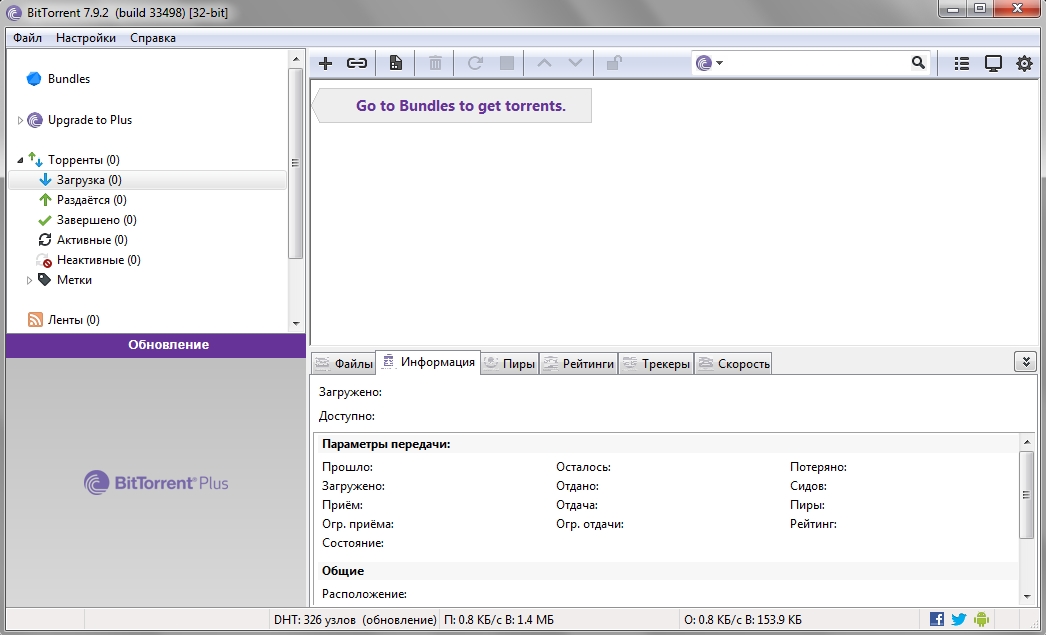Switch to the Файлы tab

(344, 364)
